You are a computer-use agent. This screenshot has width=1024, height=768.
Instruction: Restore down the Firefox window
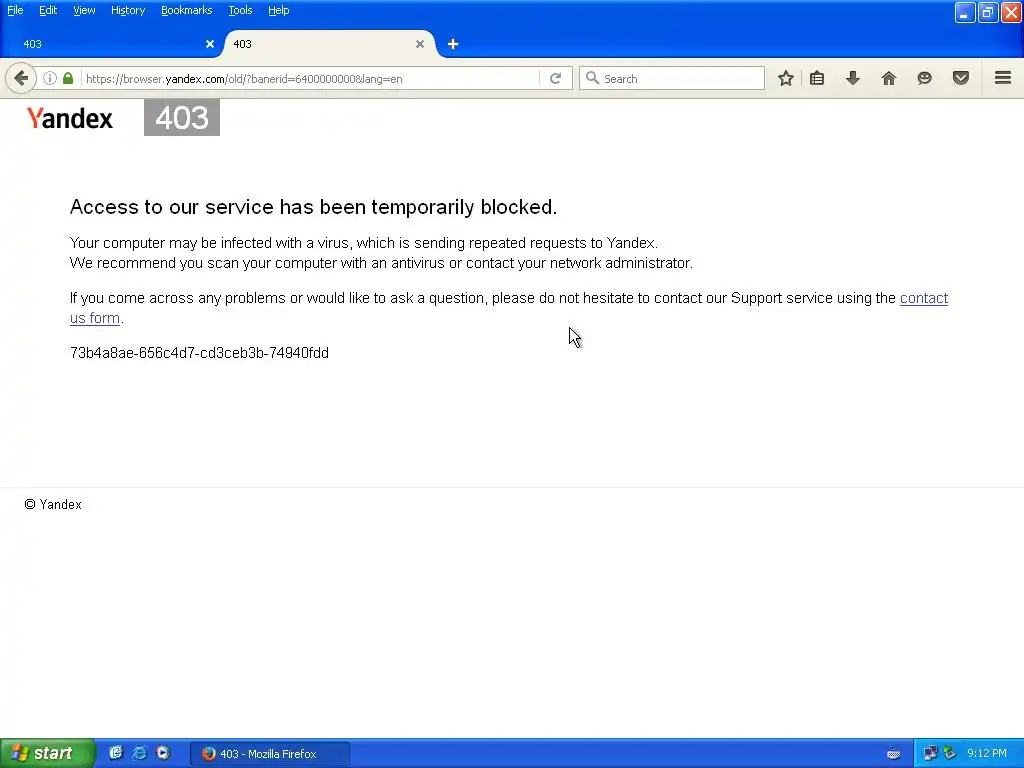tap(987, 12)
